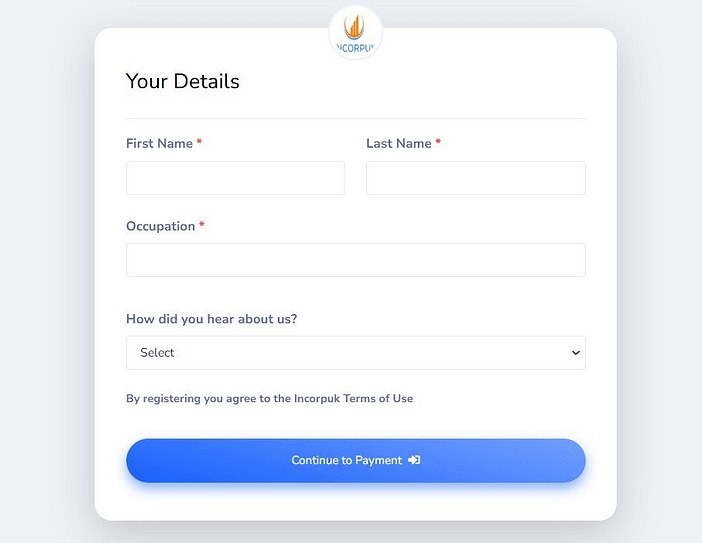Viewport: 702px width, 543px height.
Task: Click the 'How did you hear about us?' label
Action: pos(212,319)
